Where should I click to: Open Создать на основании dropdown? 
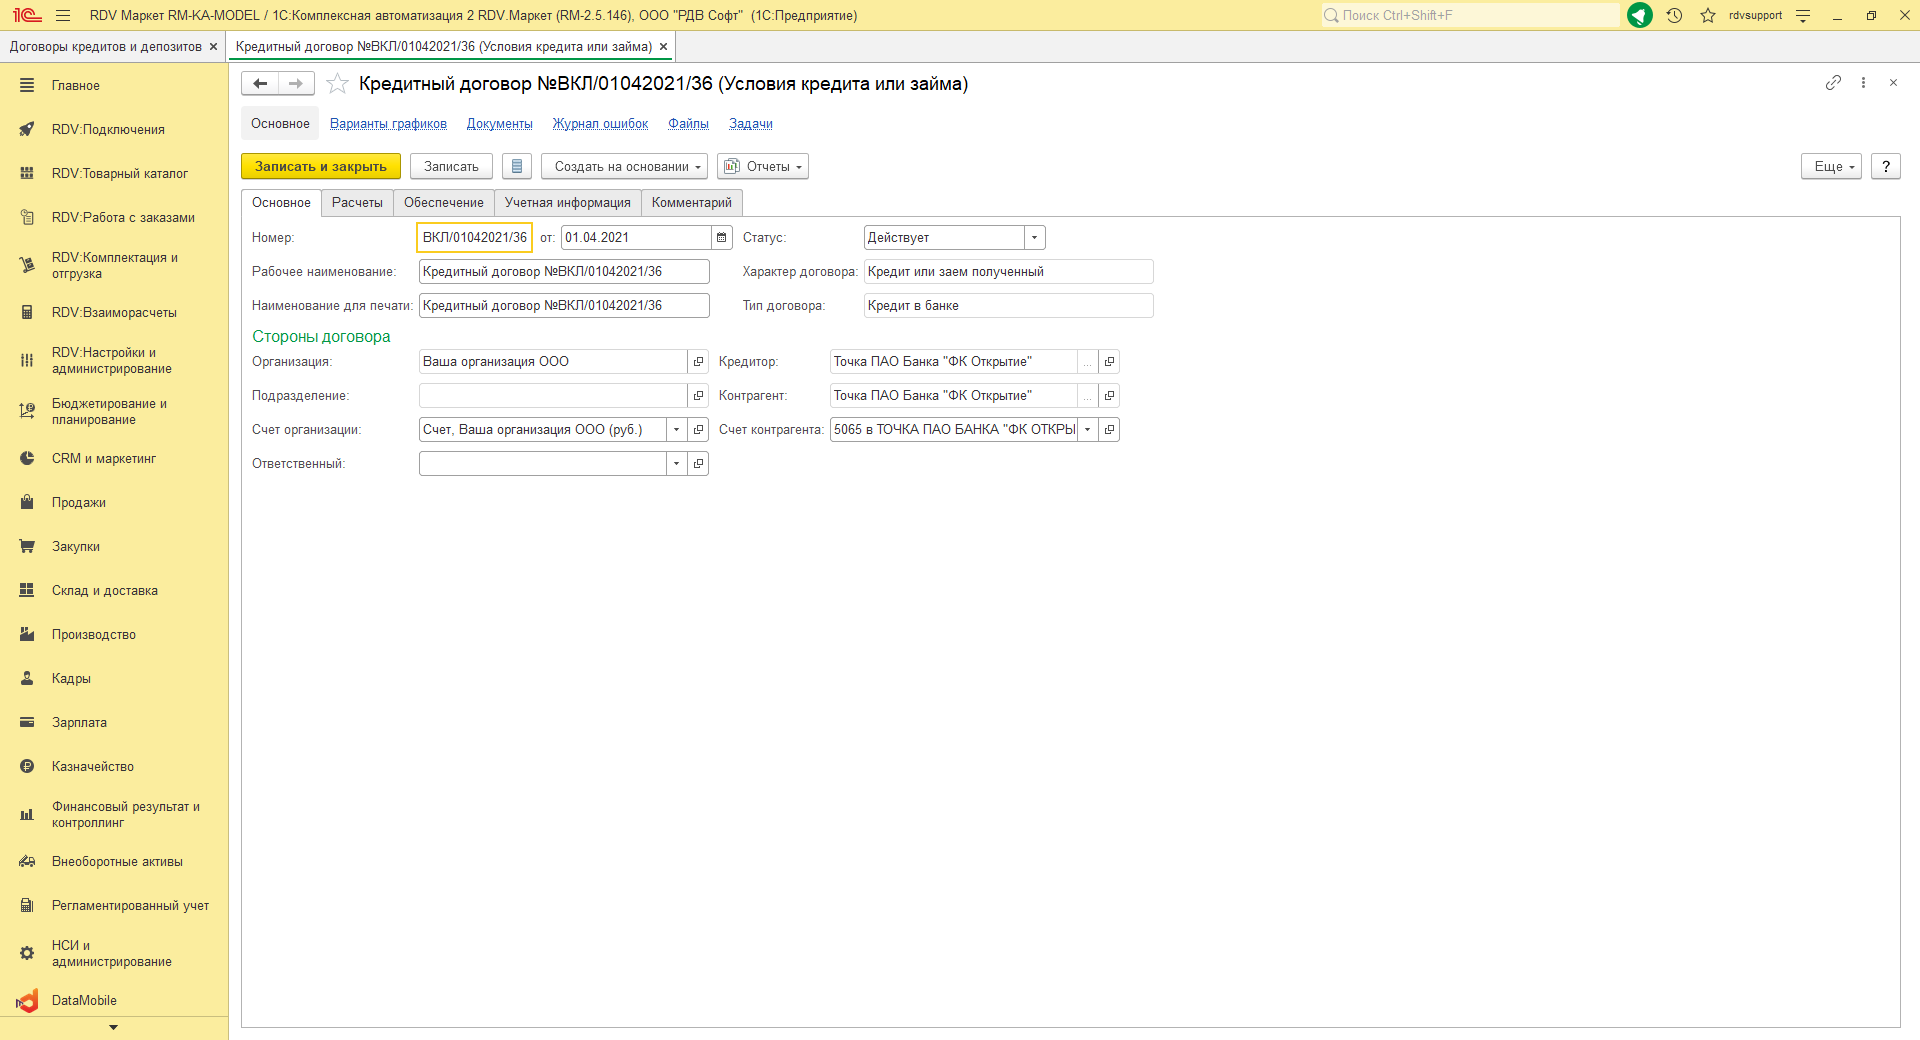click(624, 166)
